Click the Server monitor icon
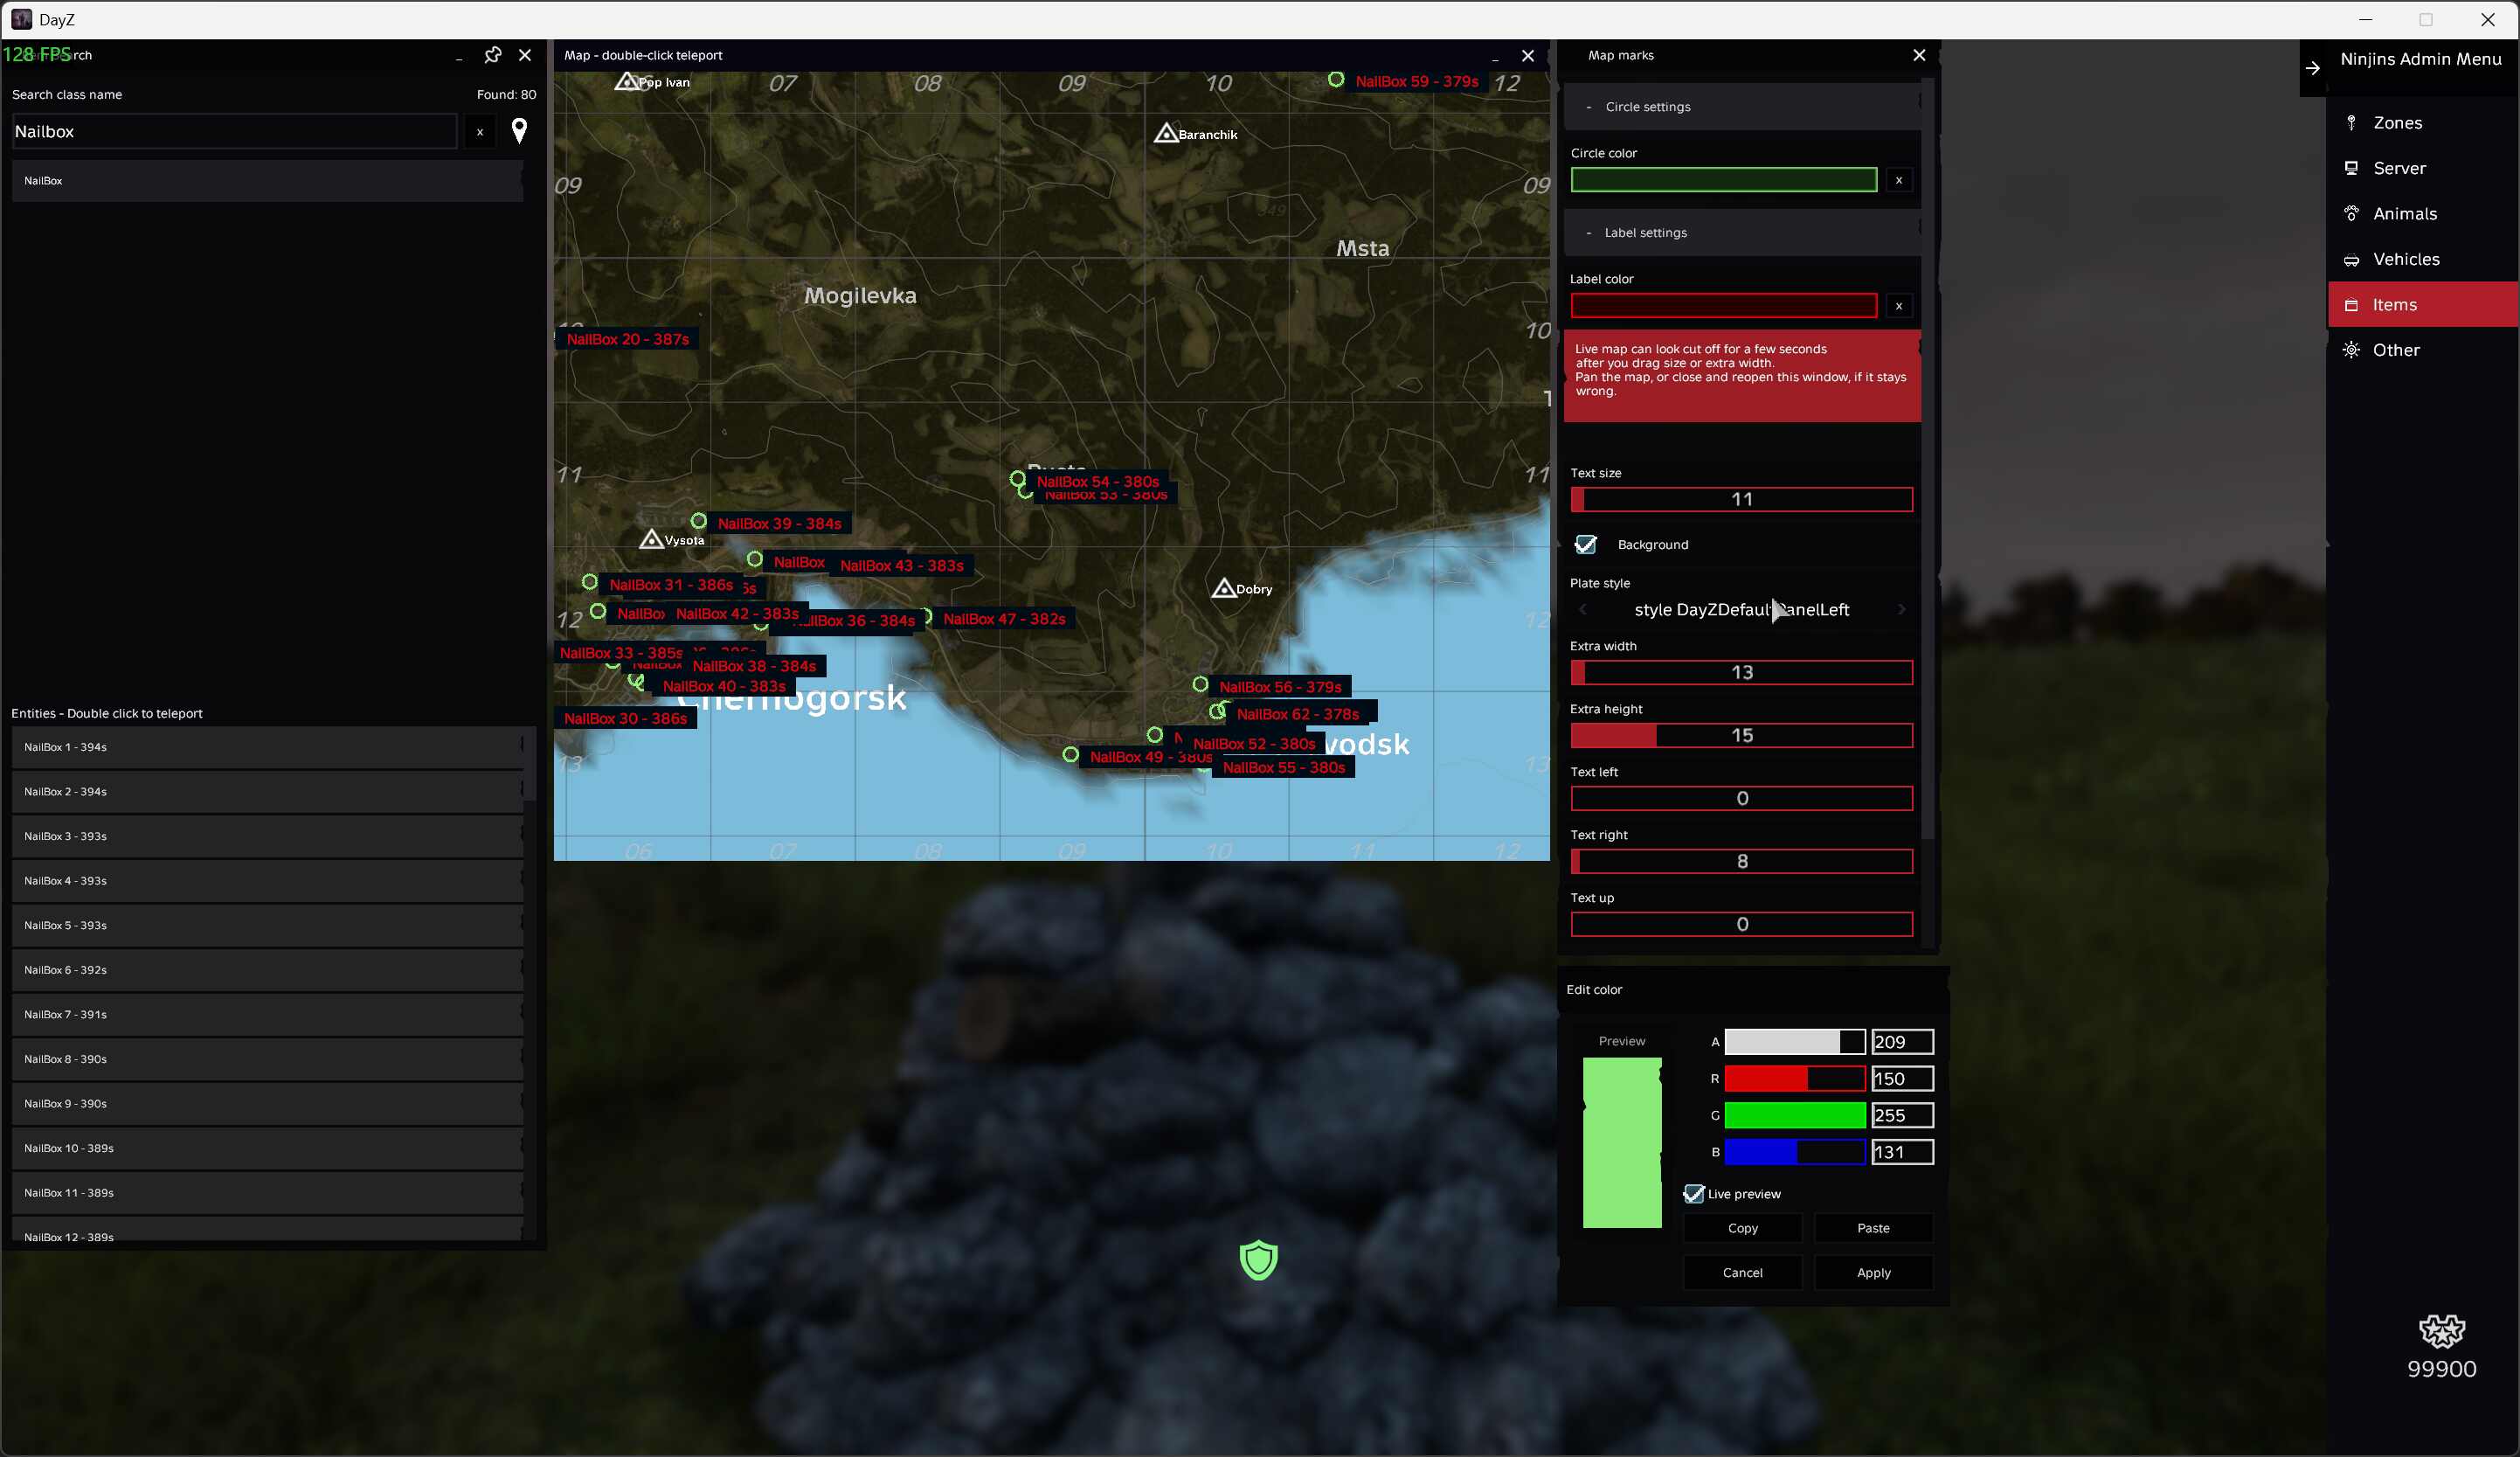 (x=2351, y=168)
